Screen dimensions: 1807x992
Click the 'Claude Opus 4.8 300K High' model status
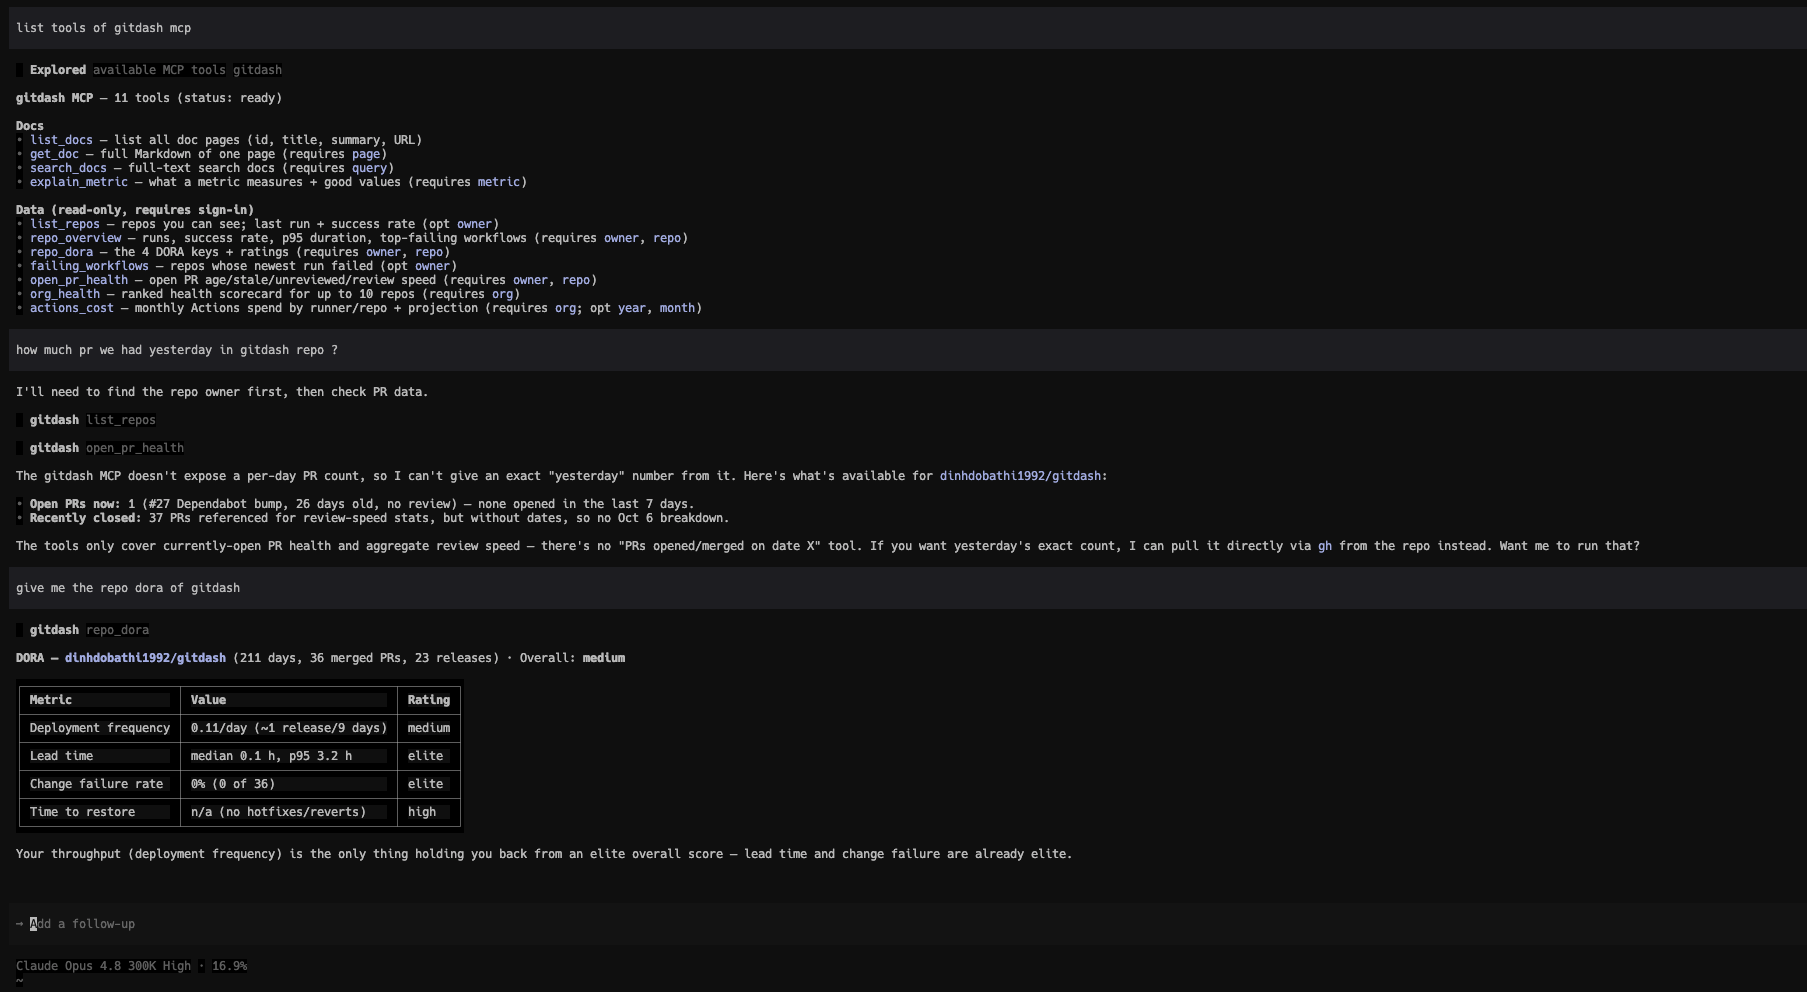pos(103,966)
